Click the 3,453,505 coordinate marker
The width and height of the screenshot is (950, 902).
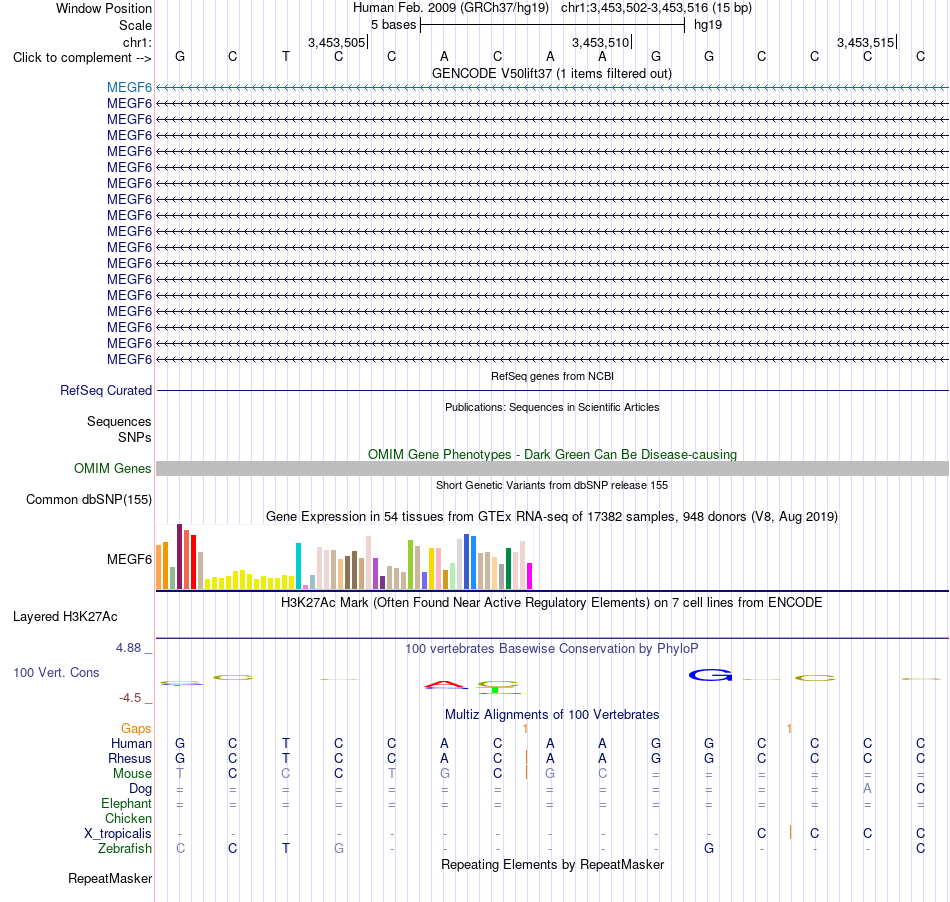pyautogui.click(x=336, y=42)
